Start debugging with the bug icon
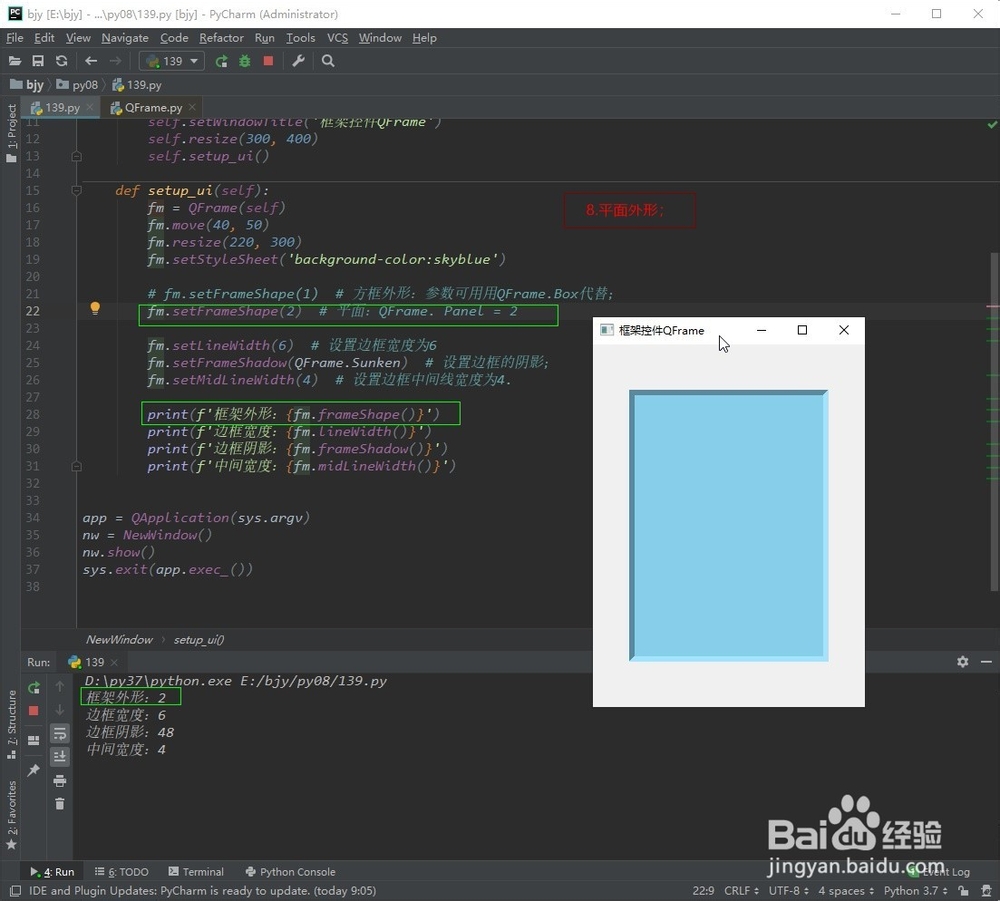The width and height of the screenshot is (1000, 901). [x=245, y=61]
